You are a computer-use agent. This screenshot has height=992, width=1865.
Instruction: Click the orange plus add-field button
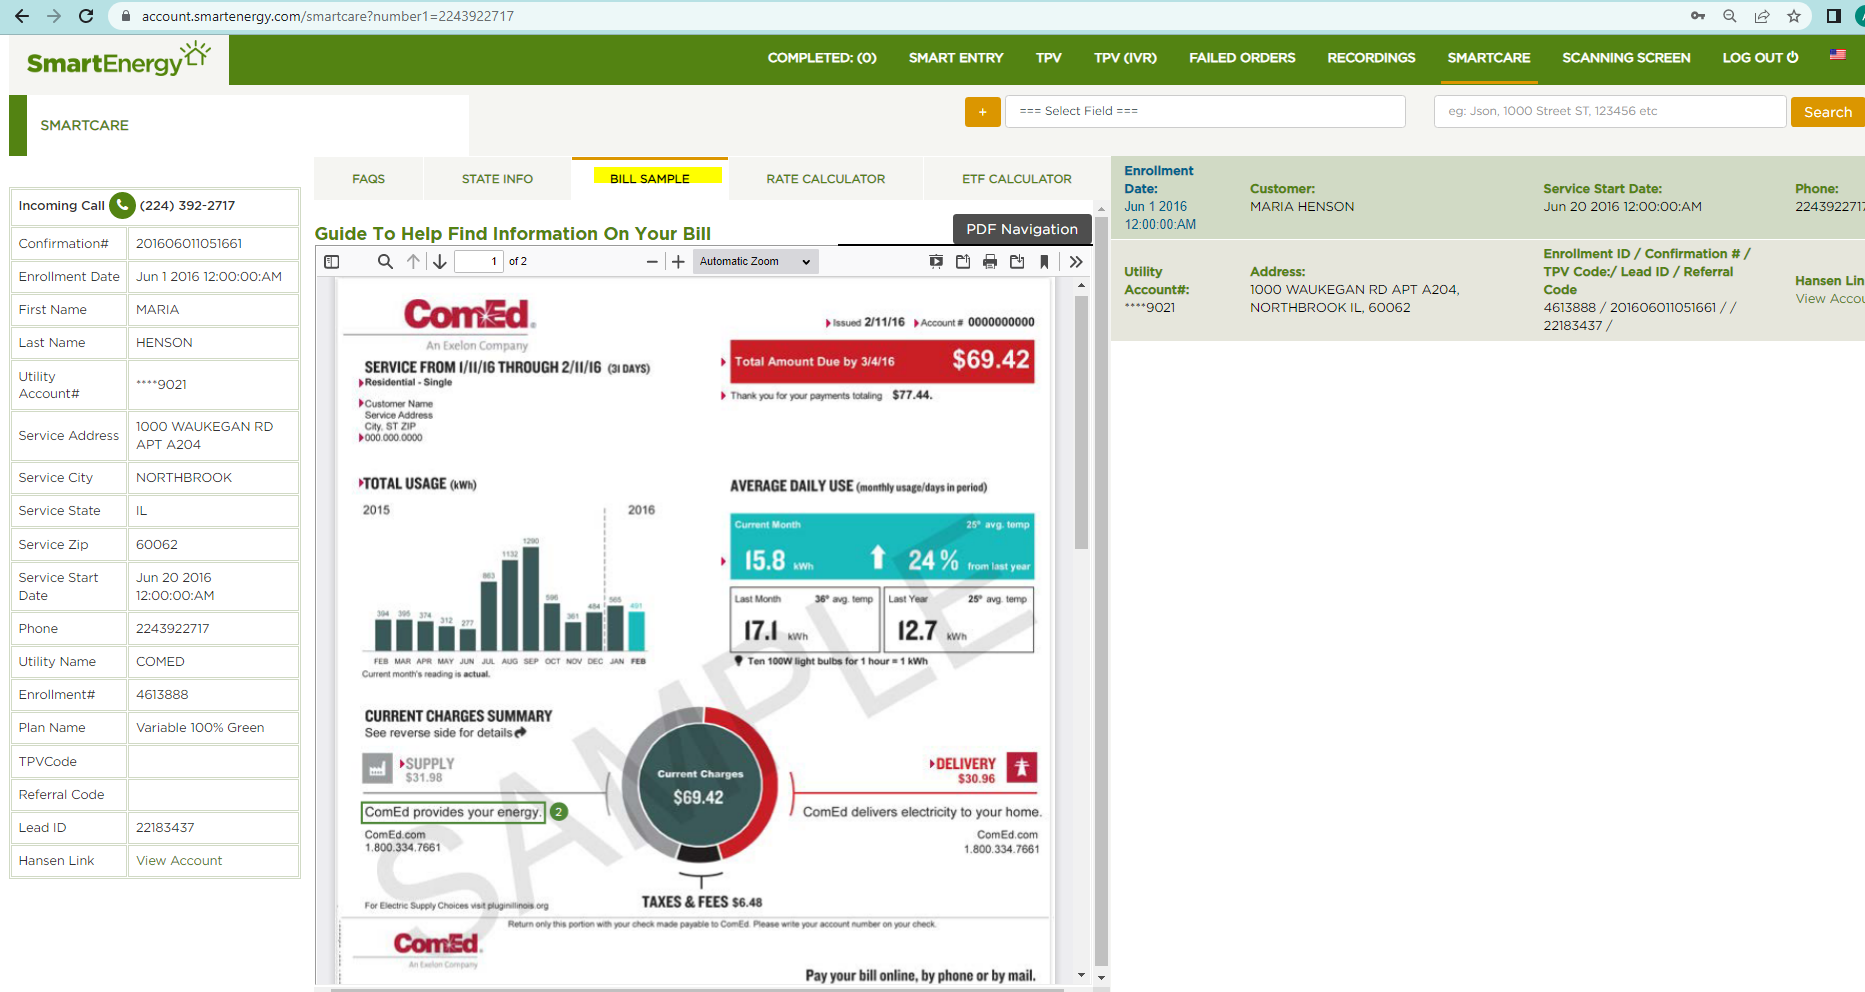(x=982, y=112)
